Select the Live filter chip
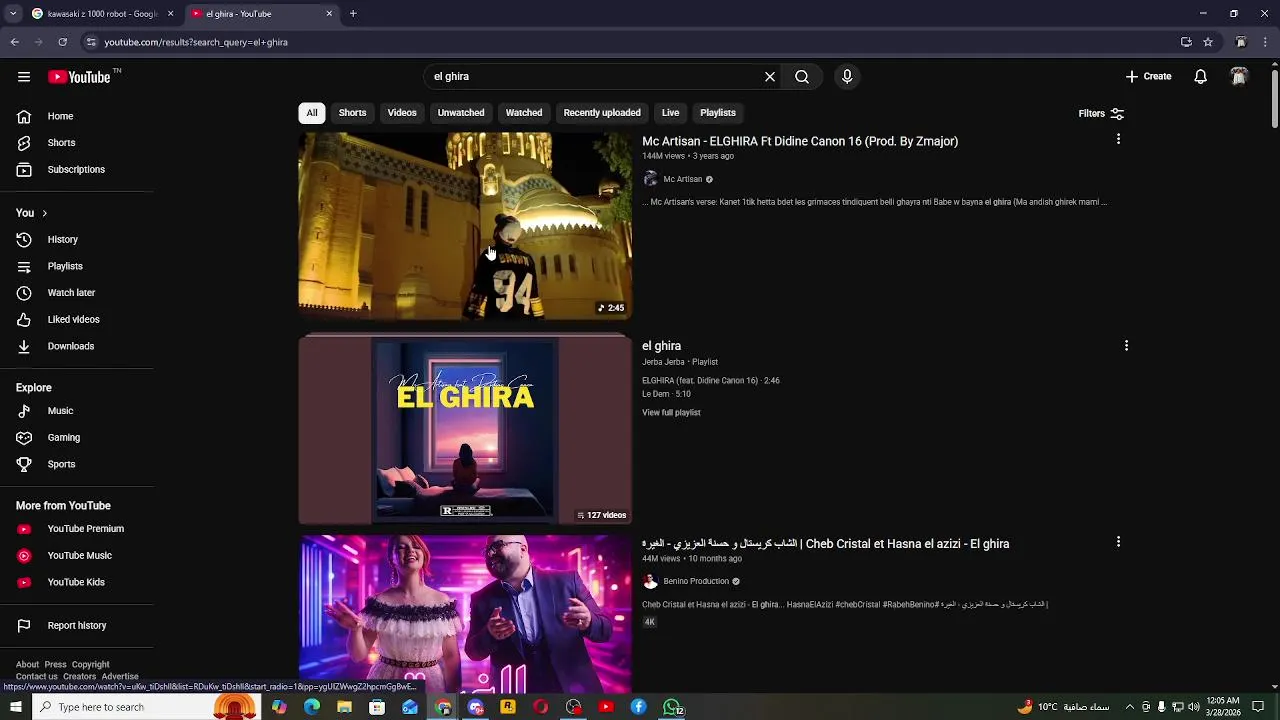This screenshot has height=720, width=1280. (x=670, y=113)
